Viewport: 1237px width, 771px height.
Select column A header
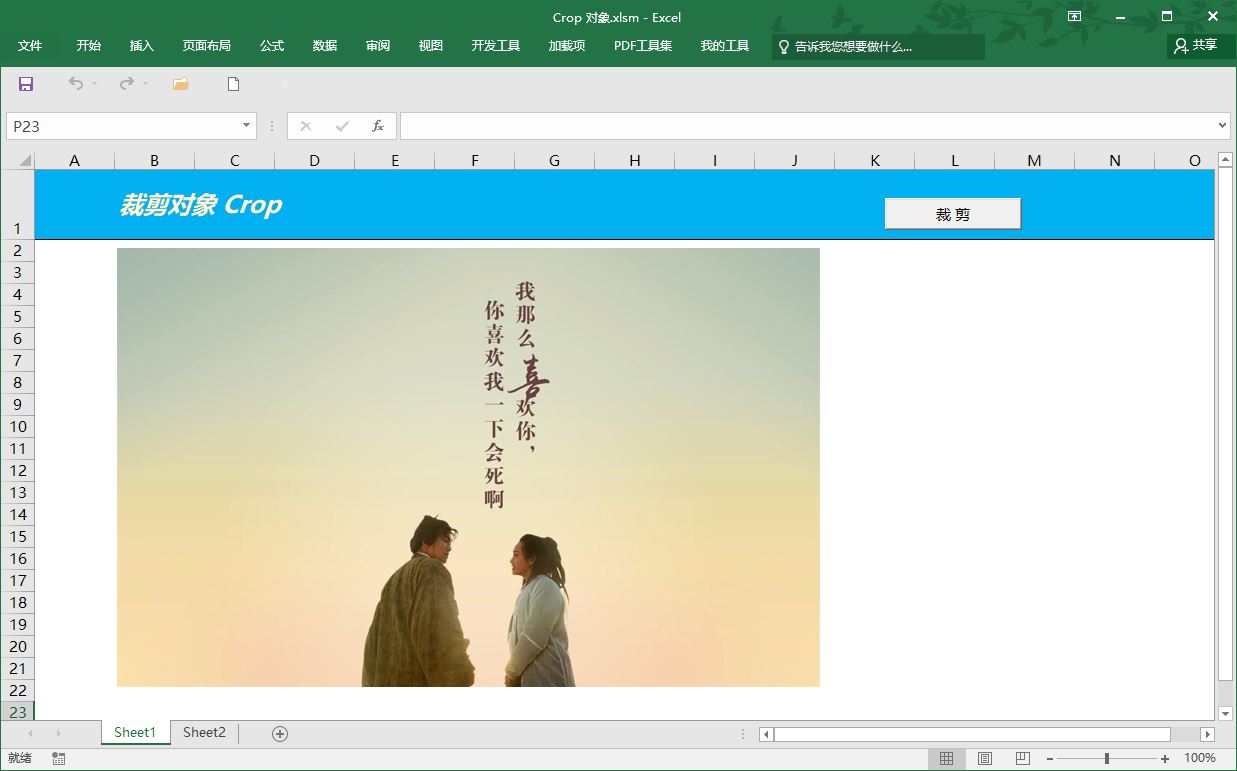[74, 160]
